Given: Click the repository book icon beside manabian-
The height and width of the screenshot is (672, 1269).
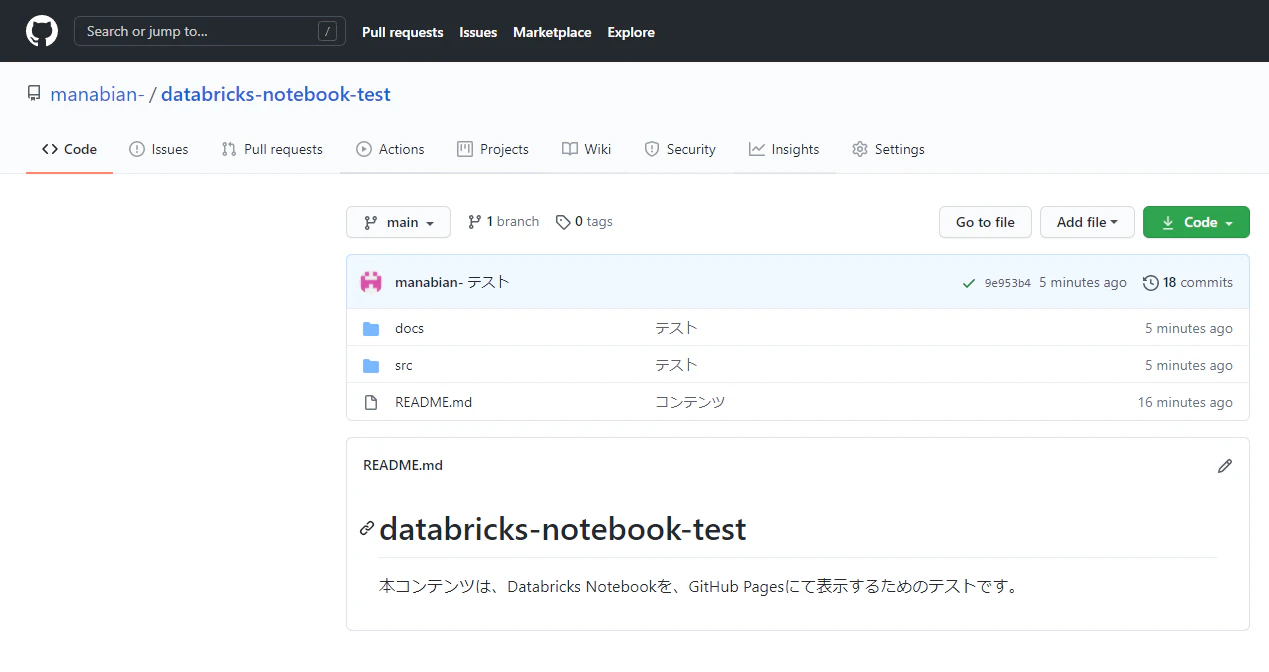Looking at the screenshot, I should [x=34, y=94].
